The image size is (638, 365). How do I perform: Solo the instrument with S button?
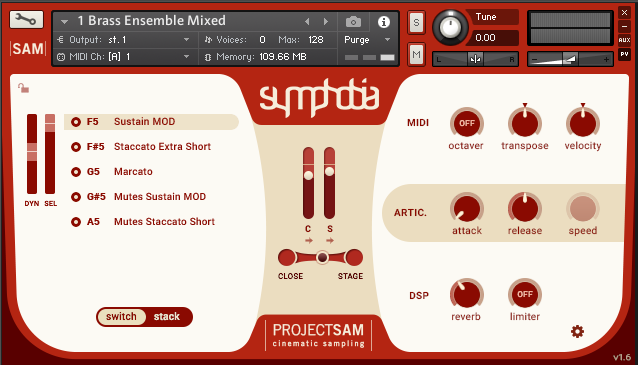[x=416, y=22]
